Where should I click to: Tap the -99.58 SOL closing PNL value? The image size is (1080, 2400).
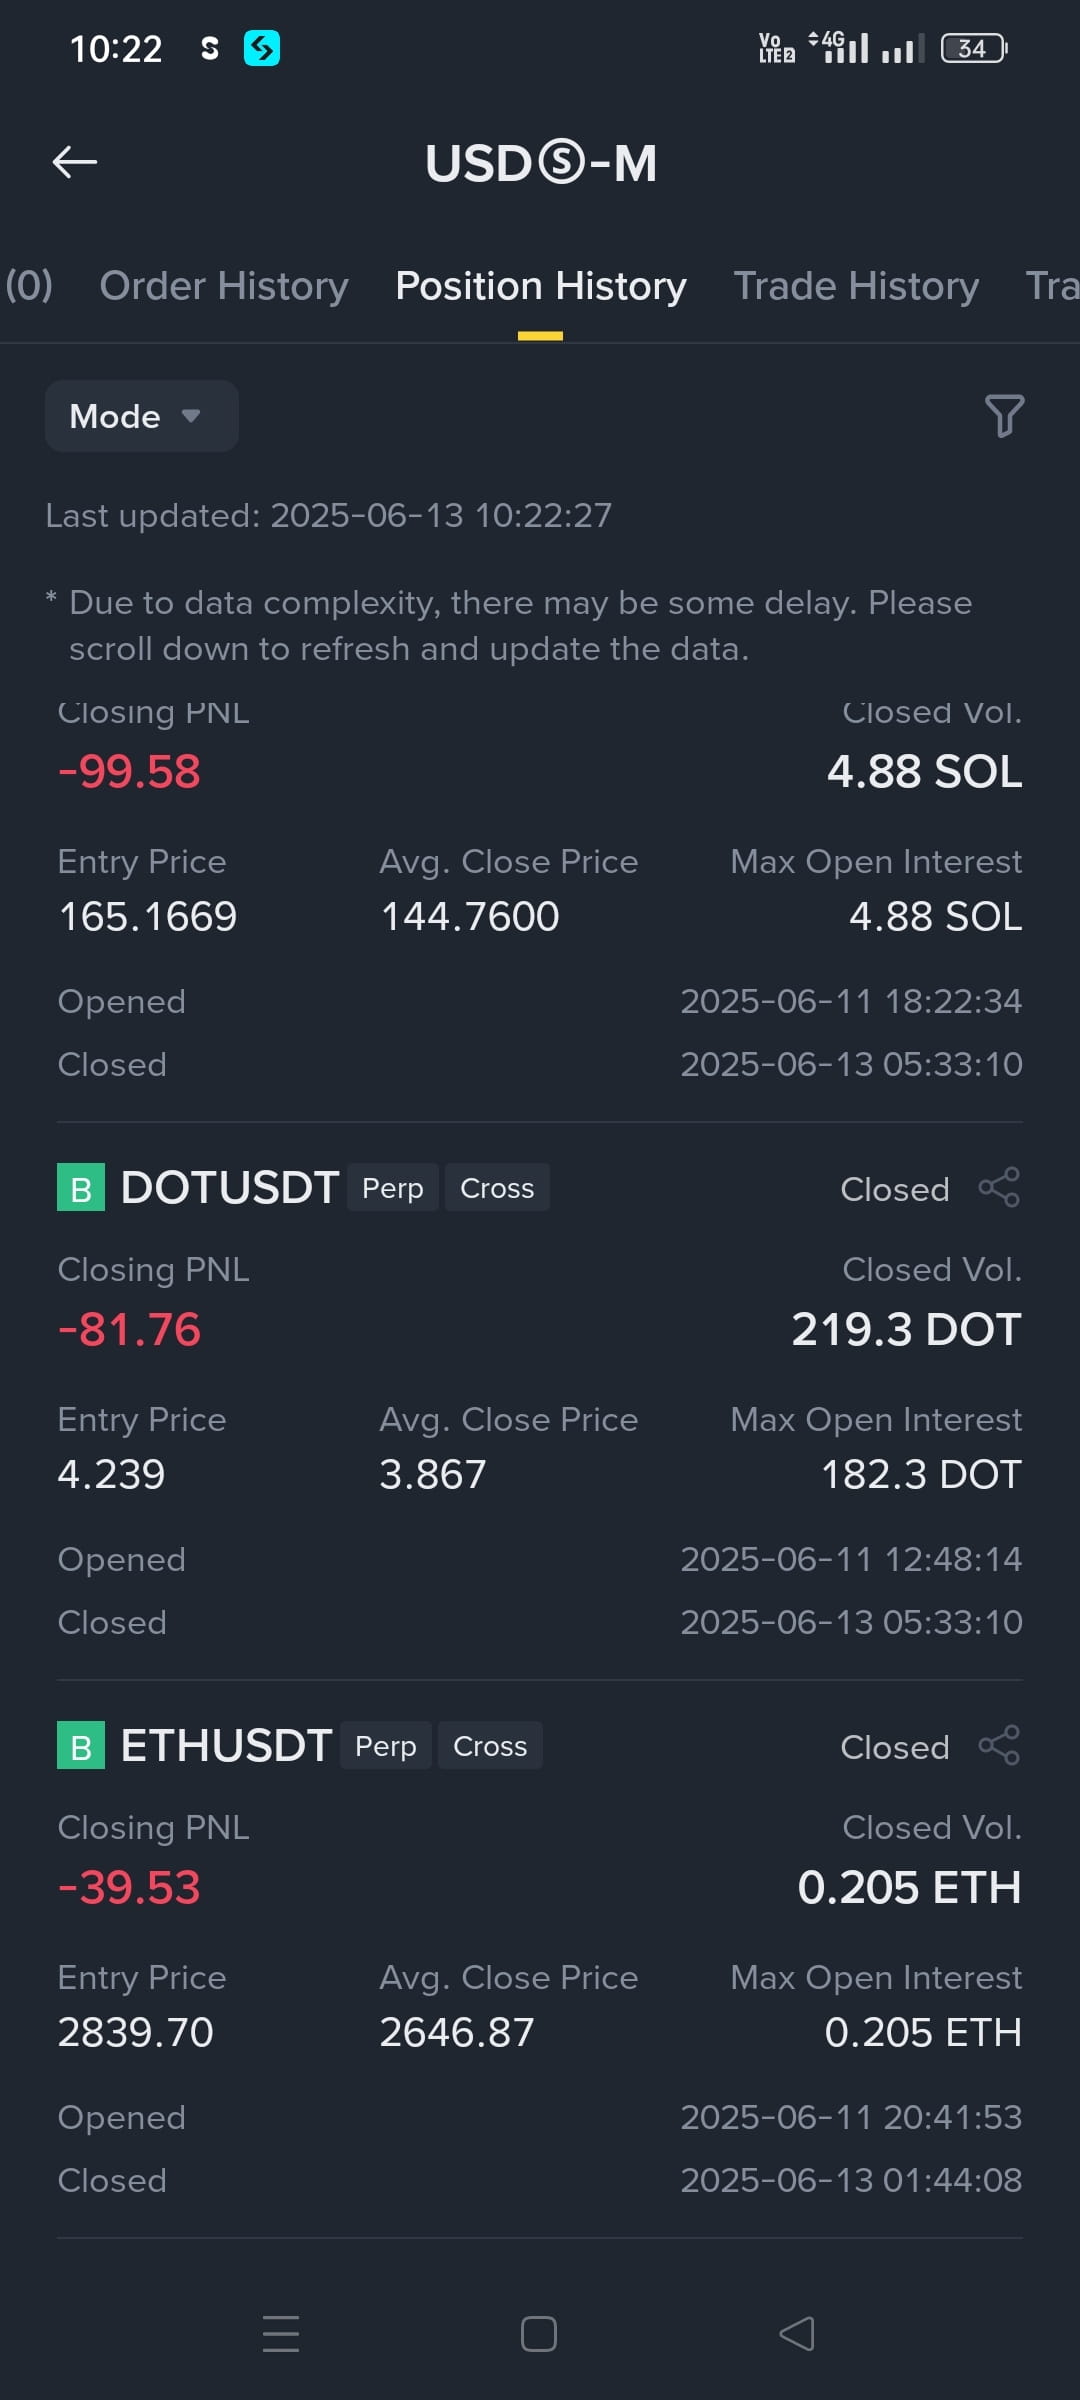[x=129, y=772]
